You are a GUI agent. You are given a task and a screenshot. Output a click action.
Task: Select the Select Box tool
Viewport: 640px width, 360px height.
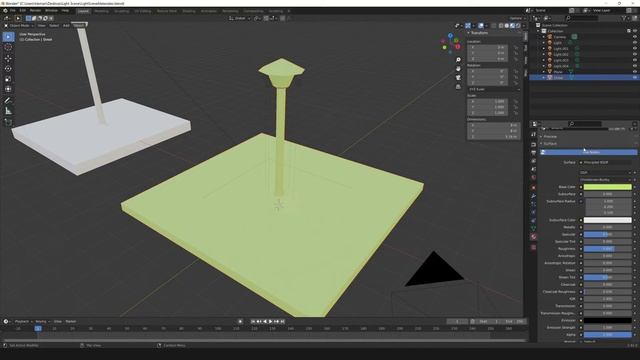[x=8, y=37]
